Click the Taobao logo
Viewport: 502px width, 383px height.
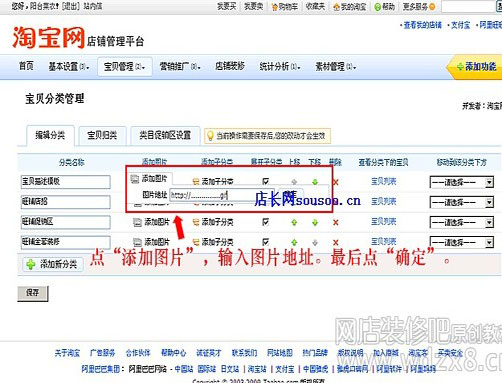pyautogui.click(x=48, y=38)
